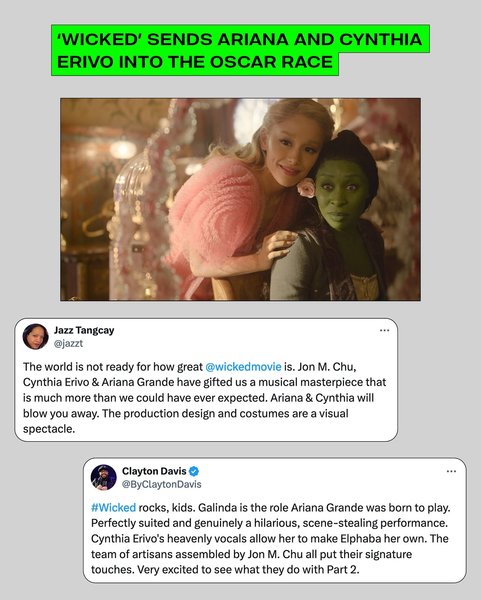The width and height of the screenshot is (481, 600).
Task: Click the Jazz Tangcay display name
Action: click(84, 330)
